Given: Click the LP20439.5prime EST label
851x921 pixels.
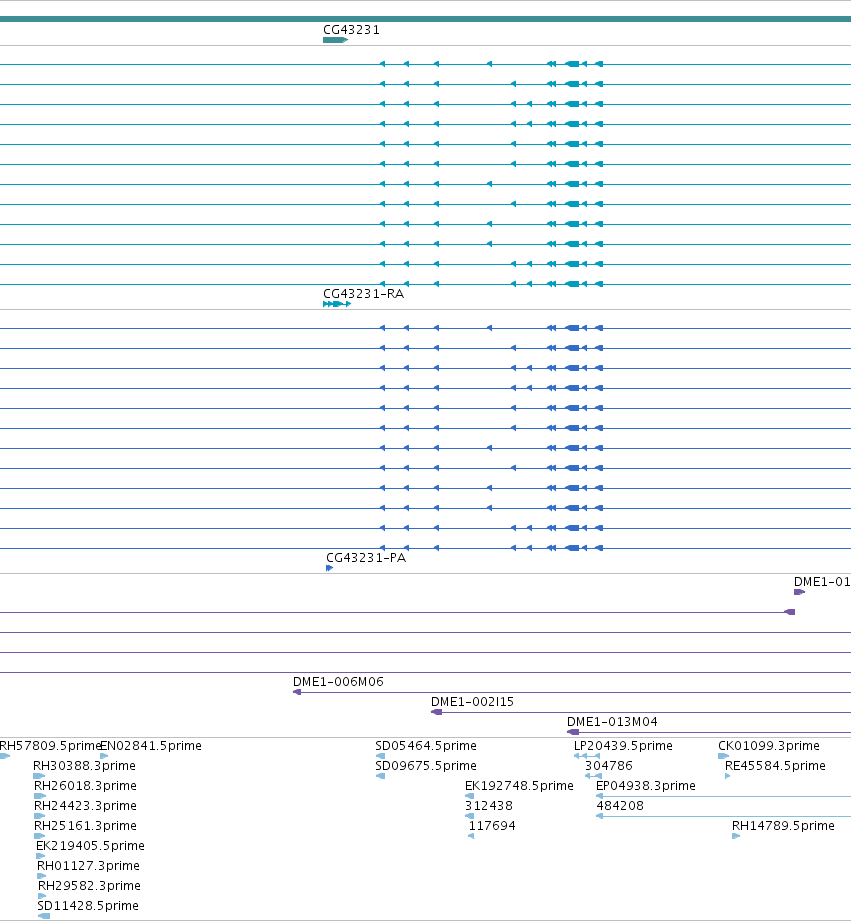Looking at the screenshot, I should point(623,746).
